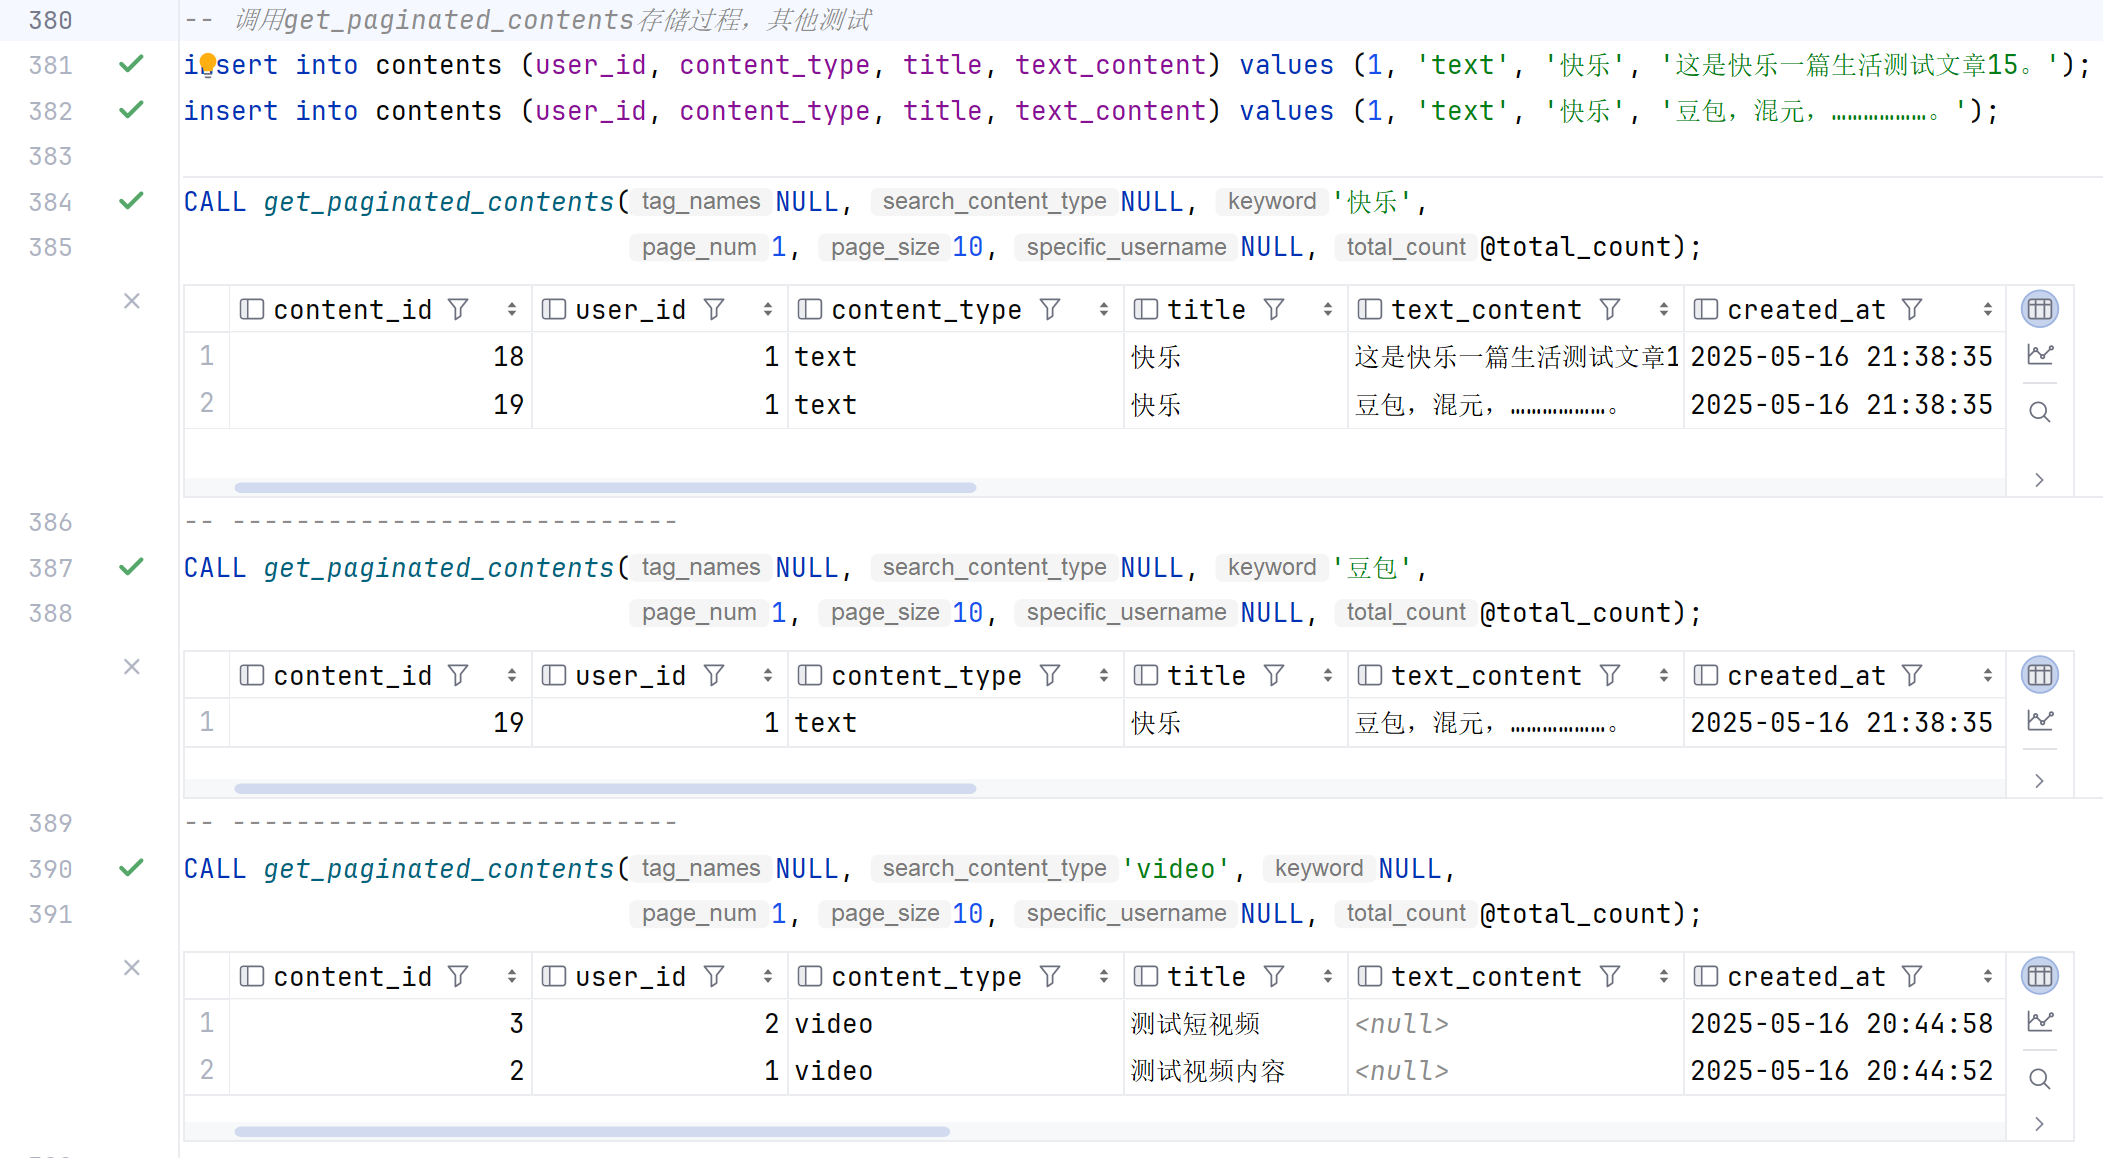Close the third in-editor result panel
Screen dimensions: 2103x1158
point(131,968)
